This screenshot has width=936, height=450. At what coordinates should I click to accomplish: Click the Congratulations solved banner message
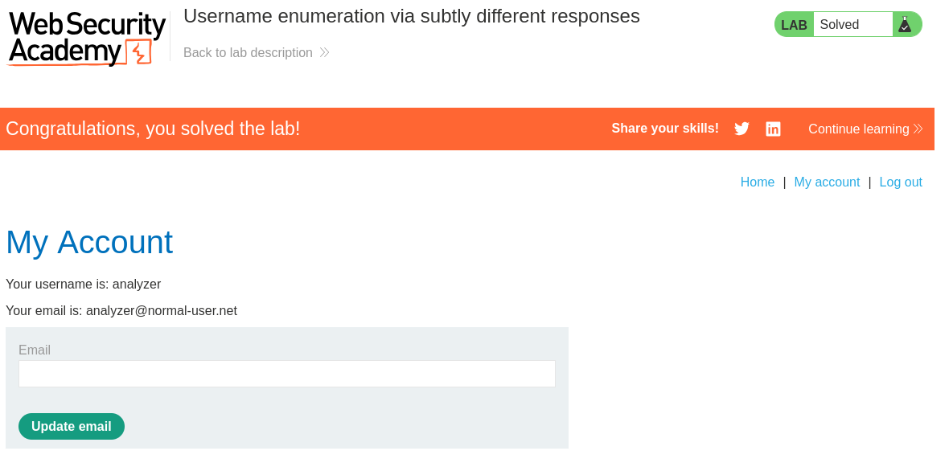[x=153, y=129]
